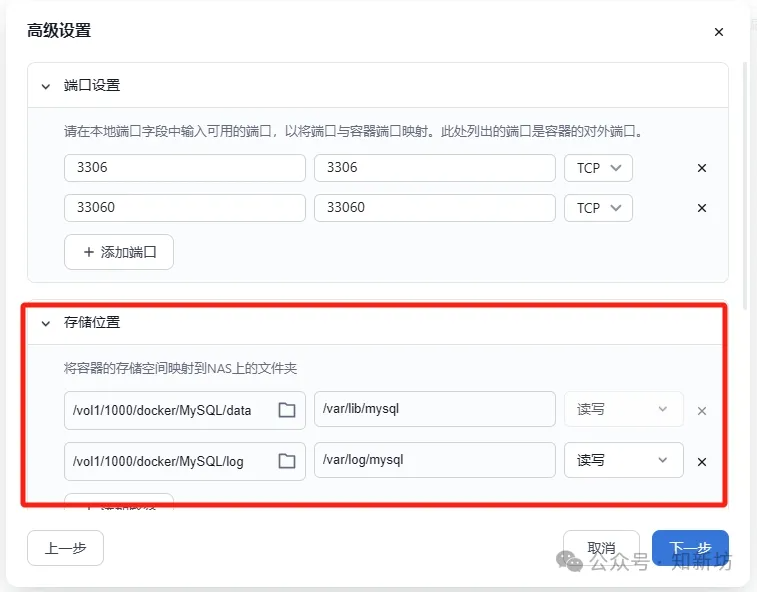Open TCP protocol dropdown for port 3306
Viewport: 757px width, 592px height.
(x=598, y=168)
